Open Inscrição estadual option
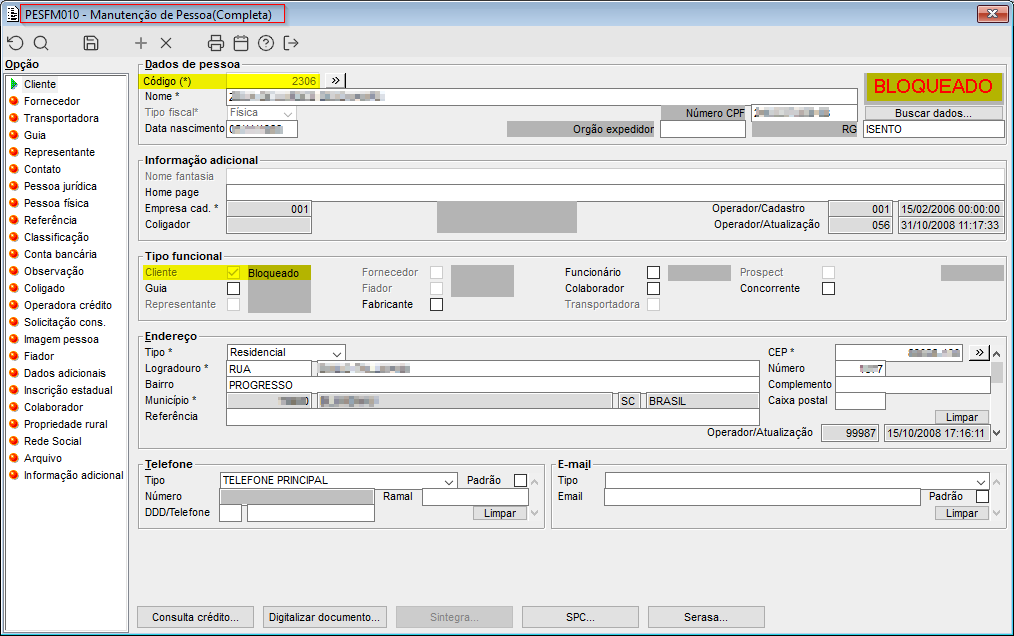Screen dimensions: 1014x636 pyautogui.click(x=68, y=390)
